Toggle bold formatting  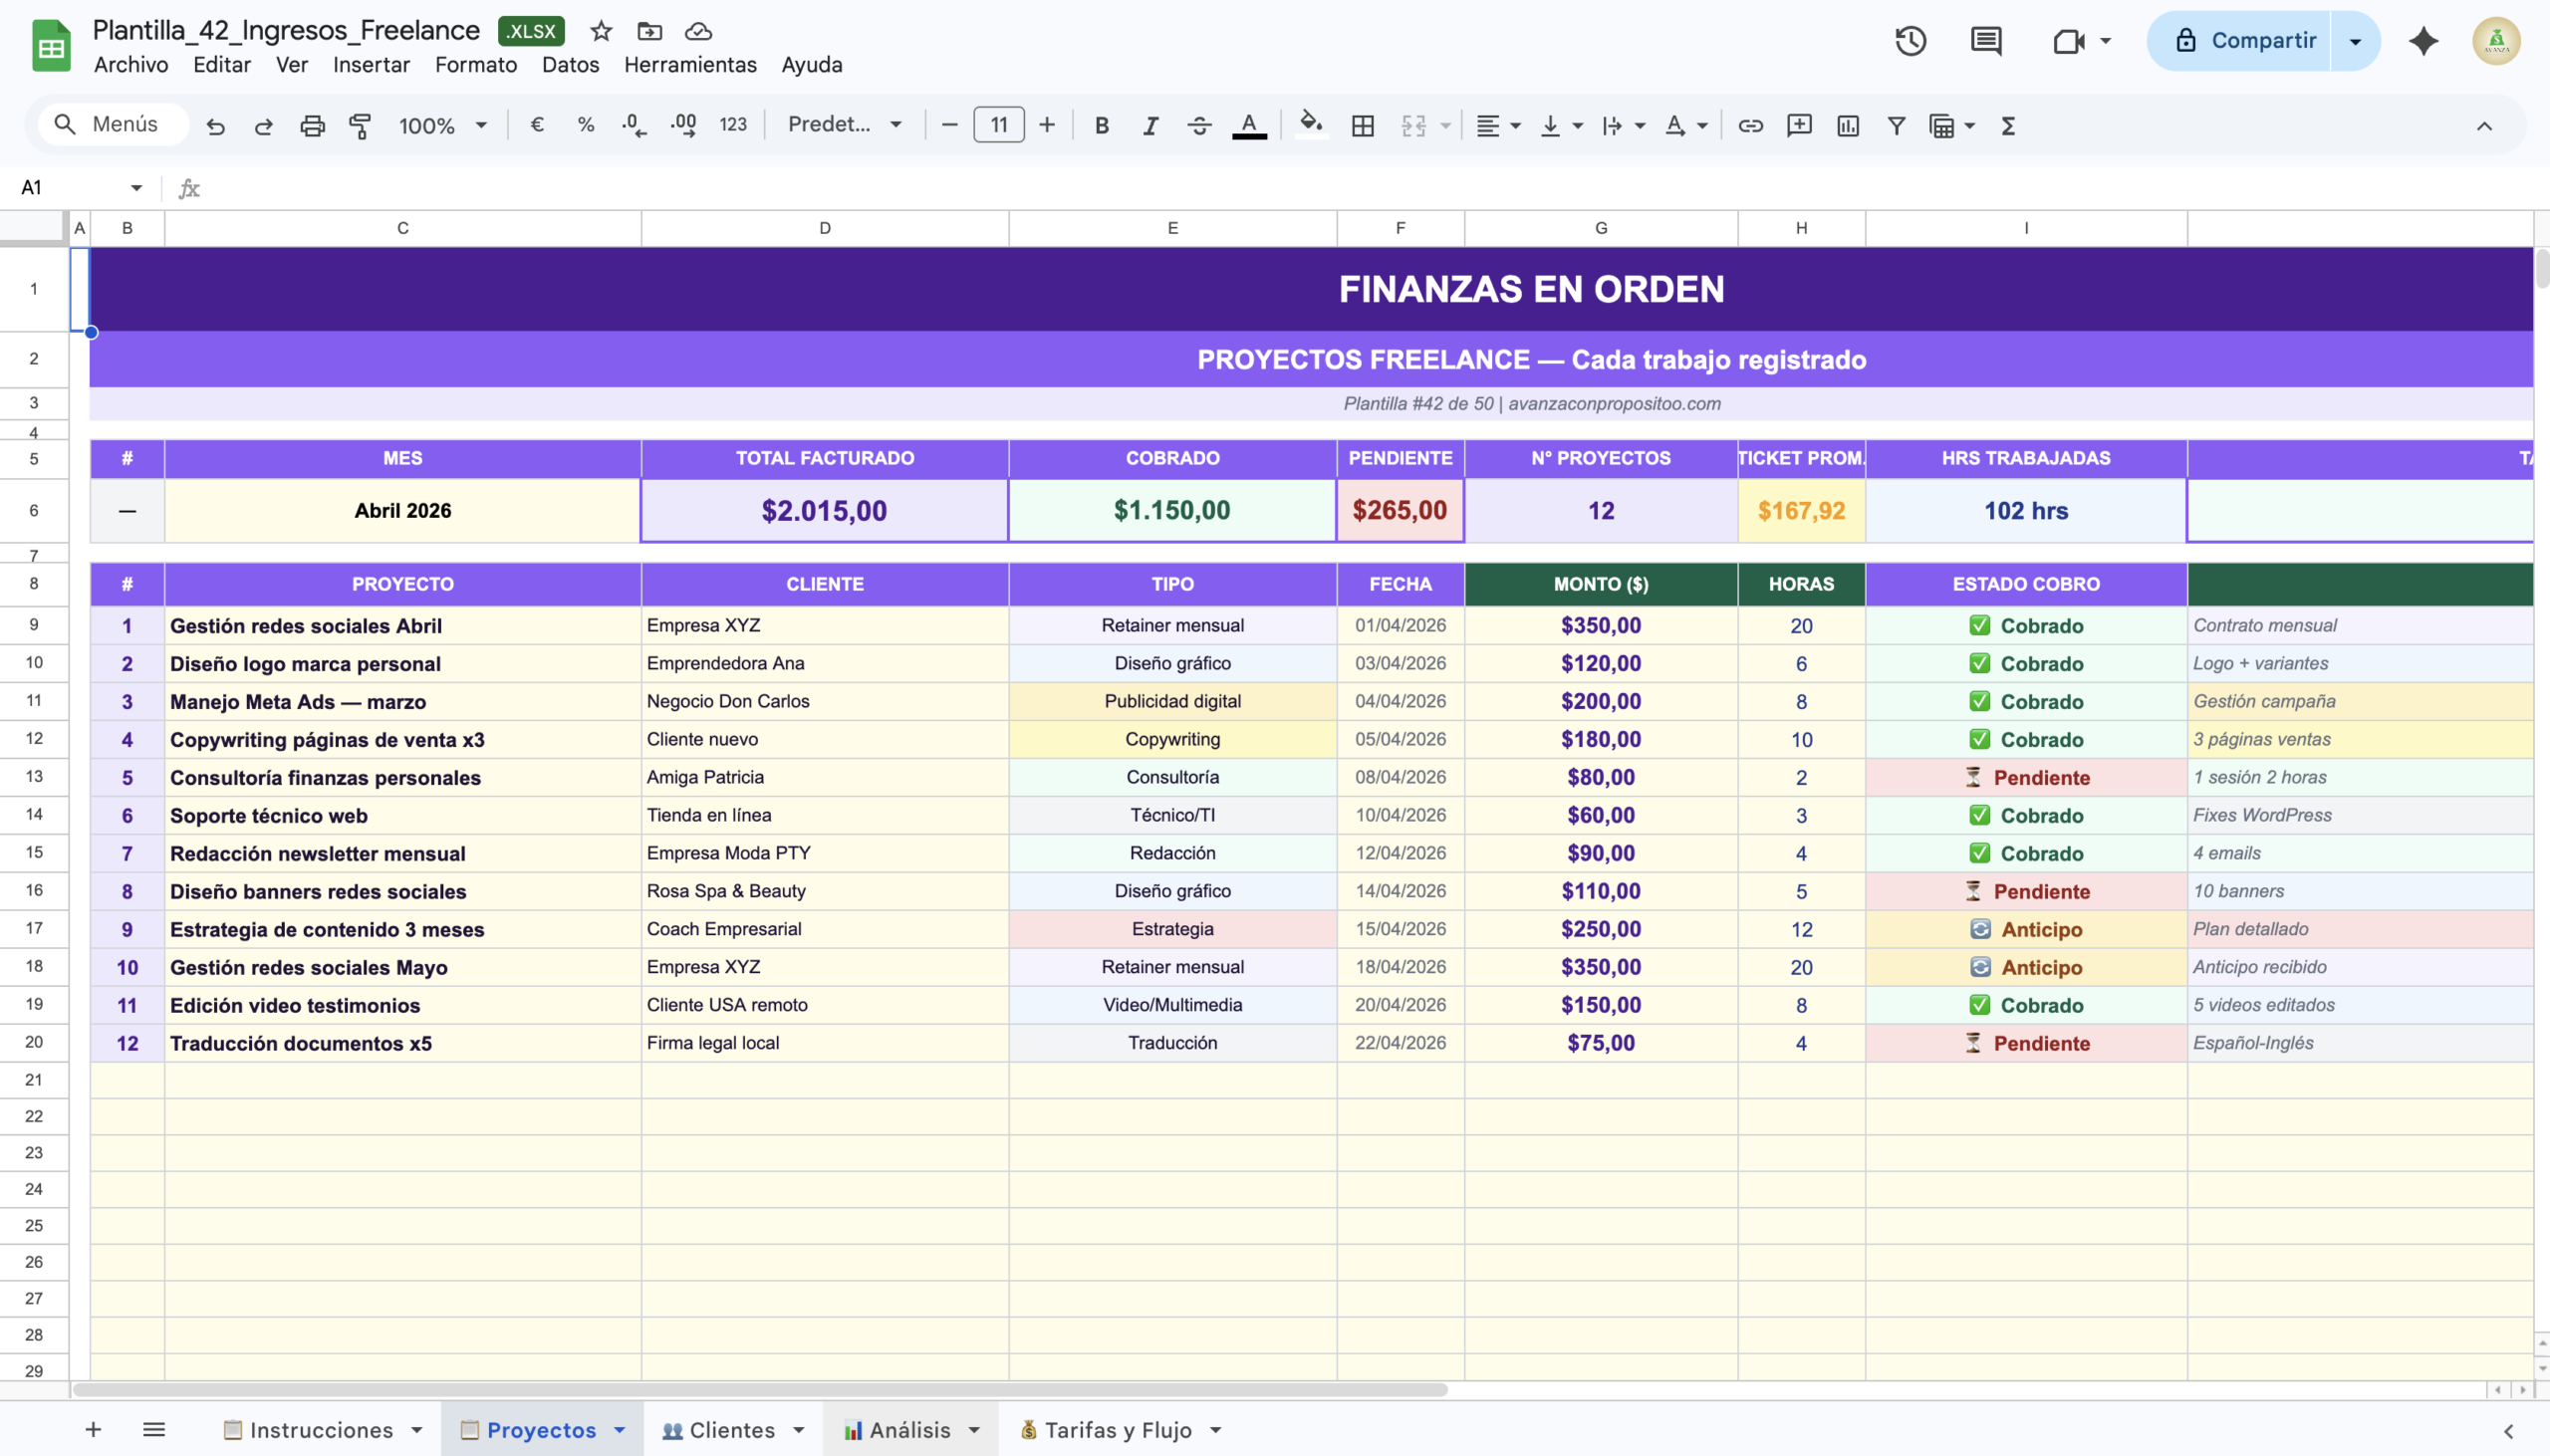(x=1101, y=126)
